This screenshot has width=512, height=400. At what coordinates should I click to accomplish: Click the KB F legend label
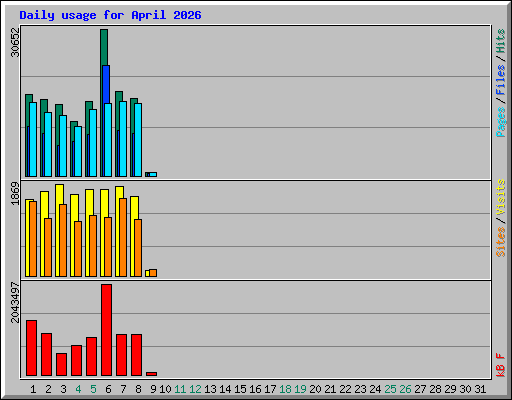(x=500, y=365)
